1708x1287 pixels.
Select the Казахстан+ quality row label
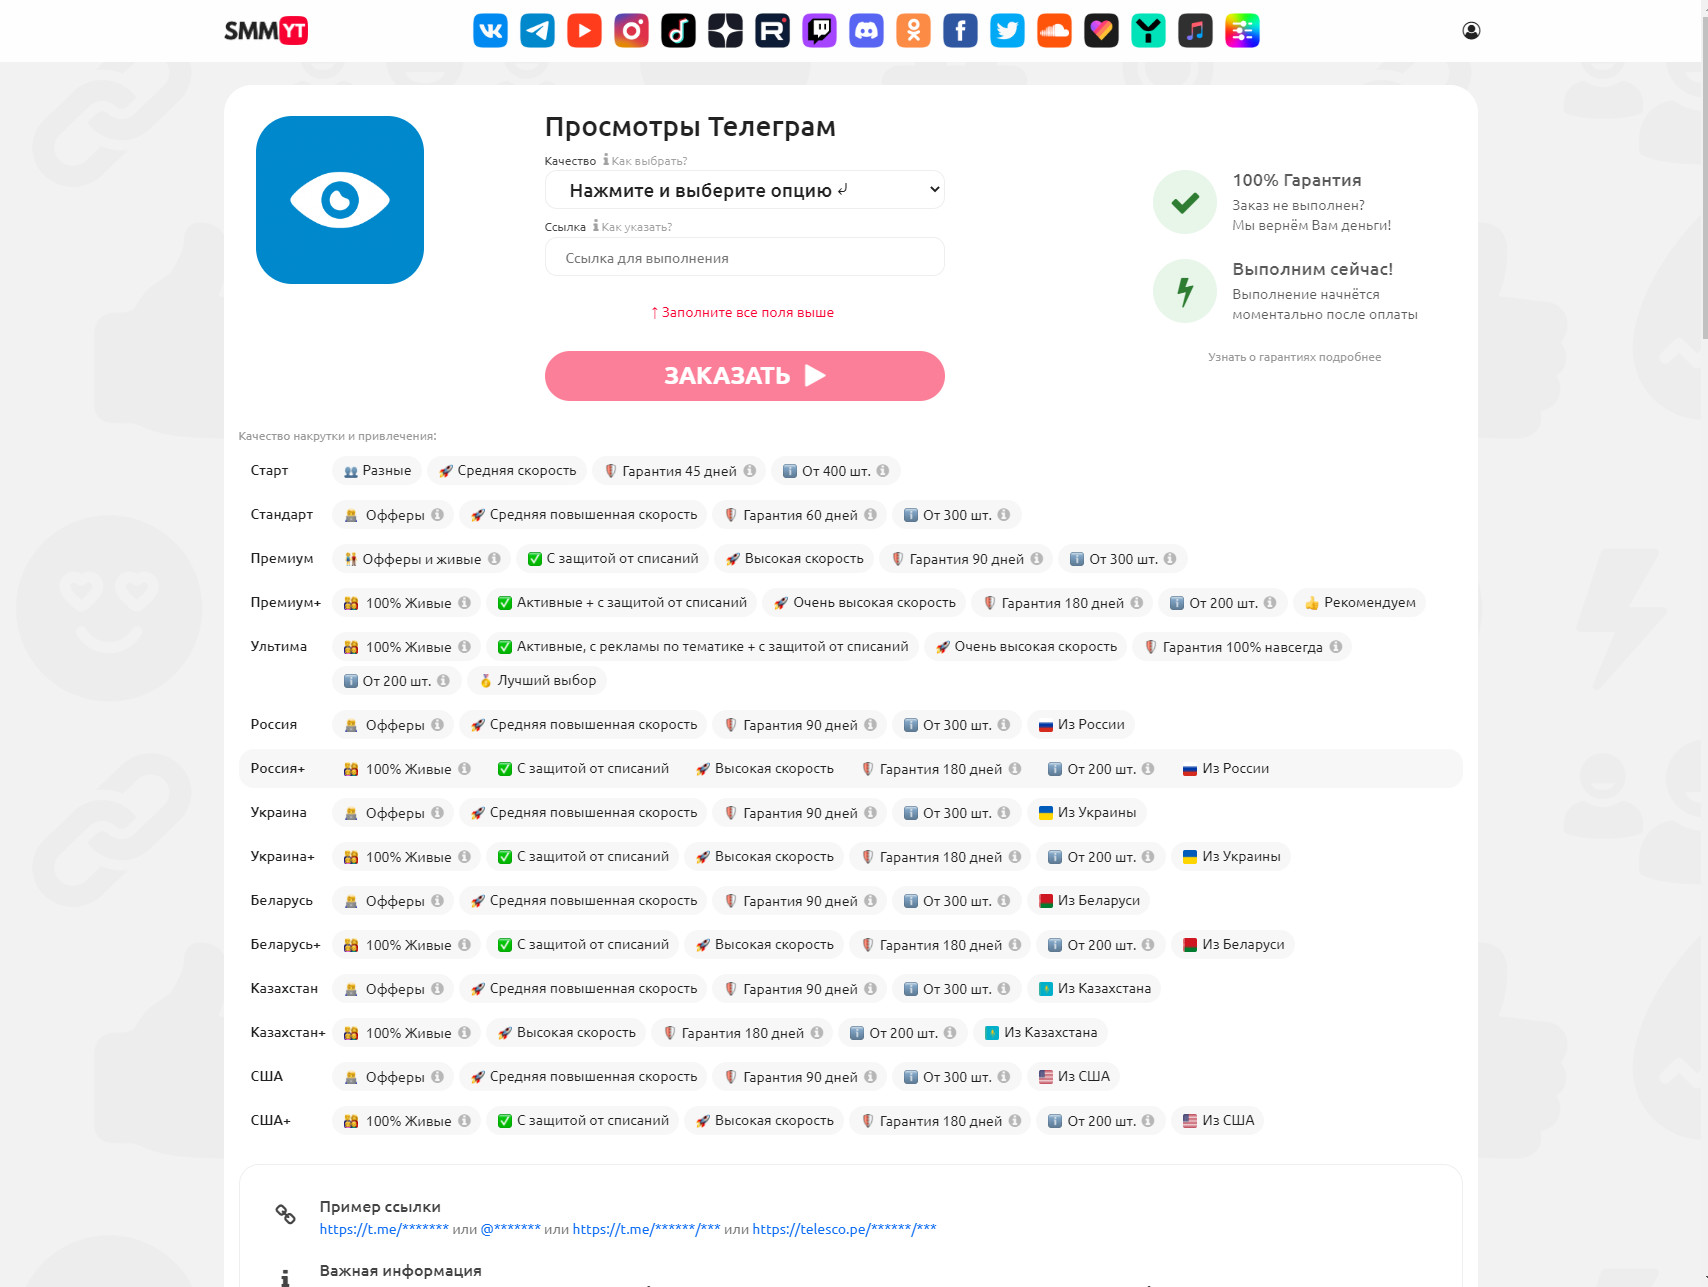(x=288, y=1033)
